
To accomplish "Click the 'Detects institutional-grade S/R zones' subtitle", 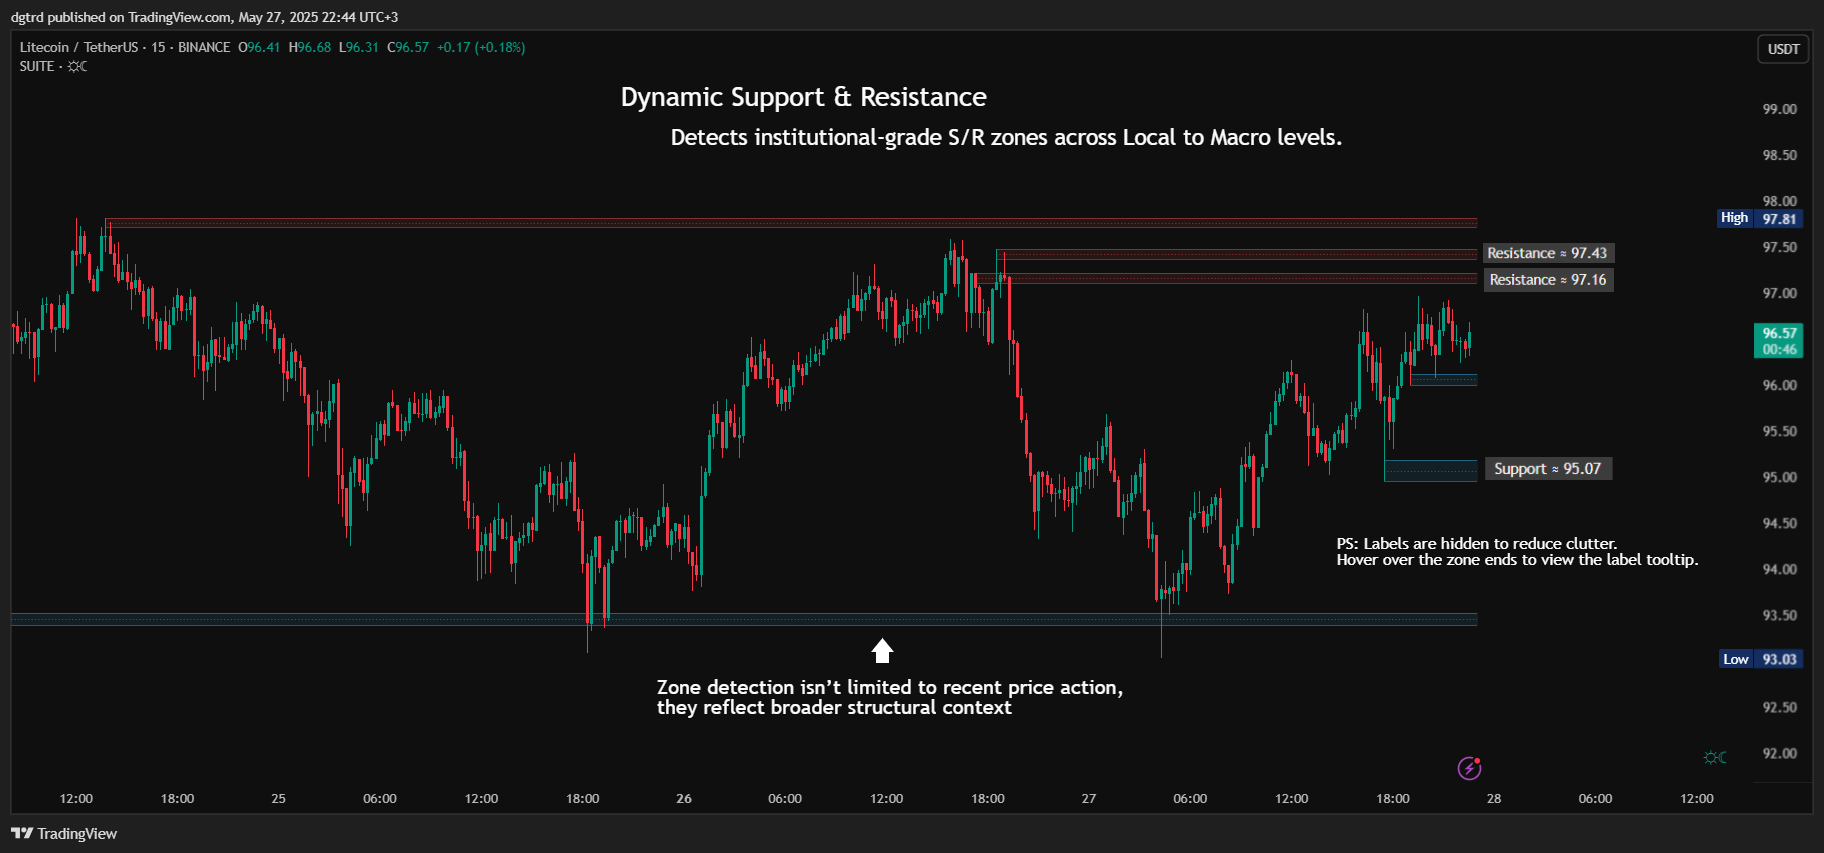I will coord(1006,138).
